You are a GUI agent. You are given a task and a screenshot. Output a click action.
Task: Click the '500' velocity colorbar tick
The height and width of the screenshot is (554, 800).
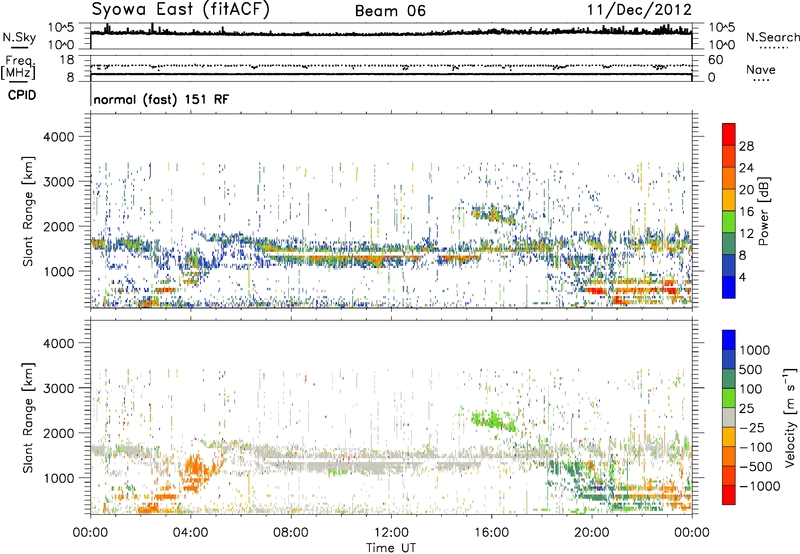pos(752,369)
